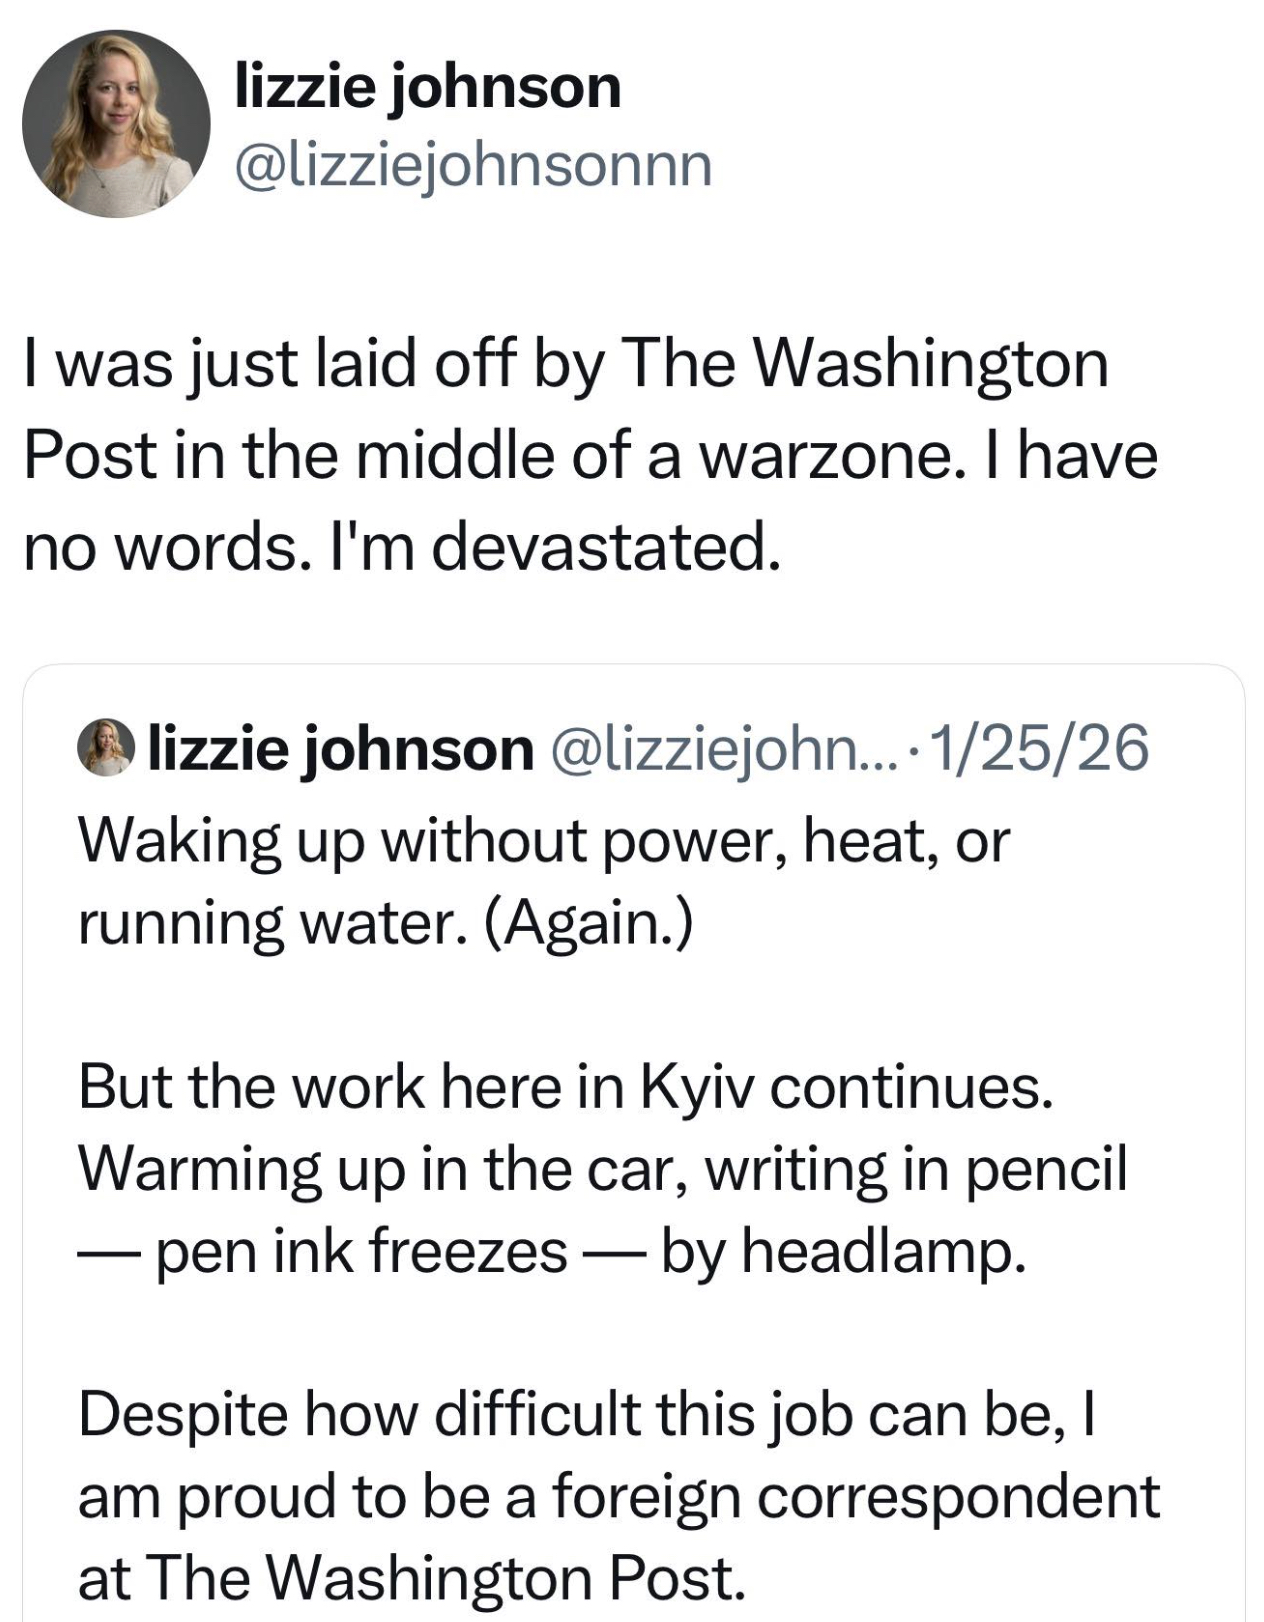Image resolution: width=1264 pixels, height=1622 pixels.
Task: Click the line "pen ink freezes — by headlamp."
Action: [590, 1250]
